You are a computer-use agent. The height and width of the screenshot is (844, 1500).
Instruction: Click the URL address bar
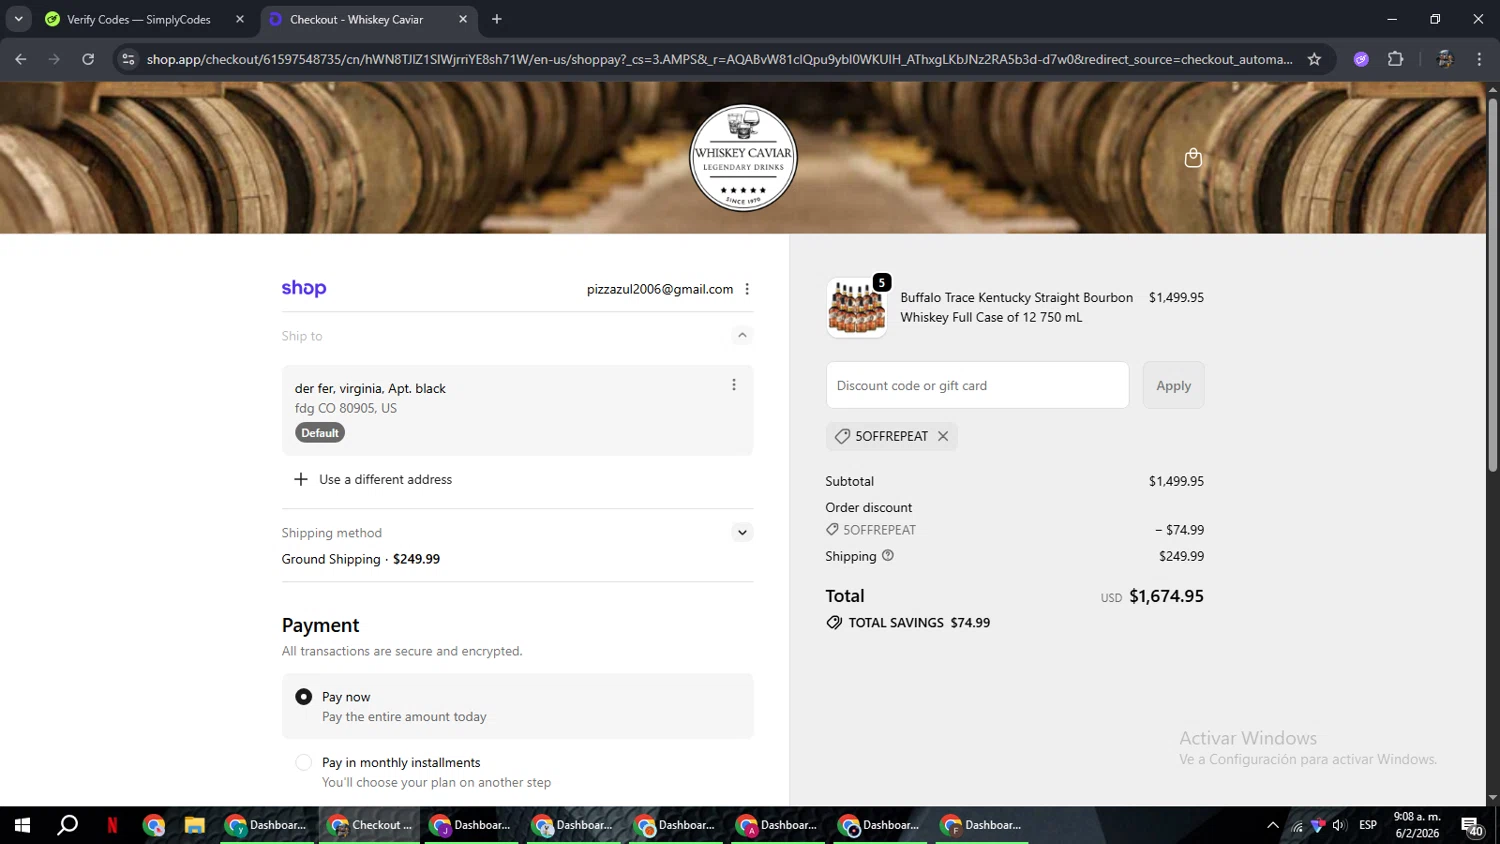tap(718, 59)
